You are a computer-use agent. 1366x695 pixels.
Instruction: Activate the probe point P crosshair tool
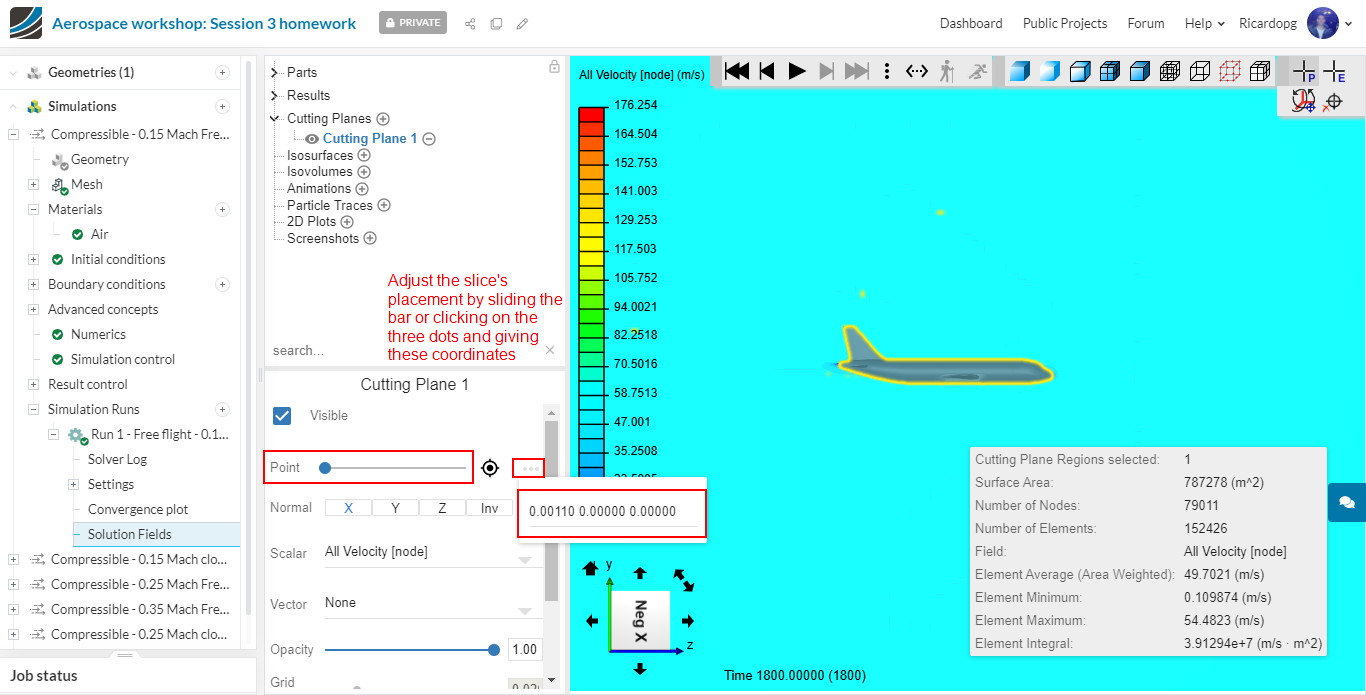pos(1304,71)
